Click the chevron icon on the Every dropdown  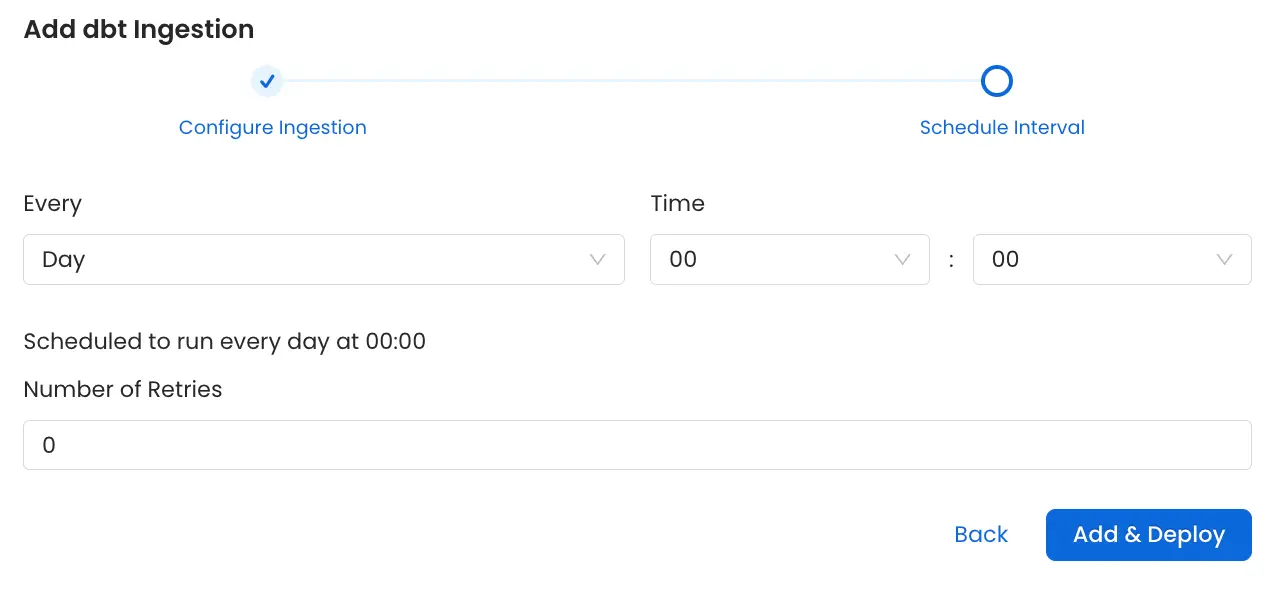[x=598, y=259]
